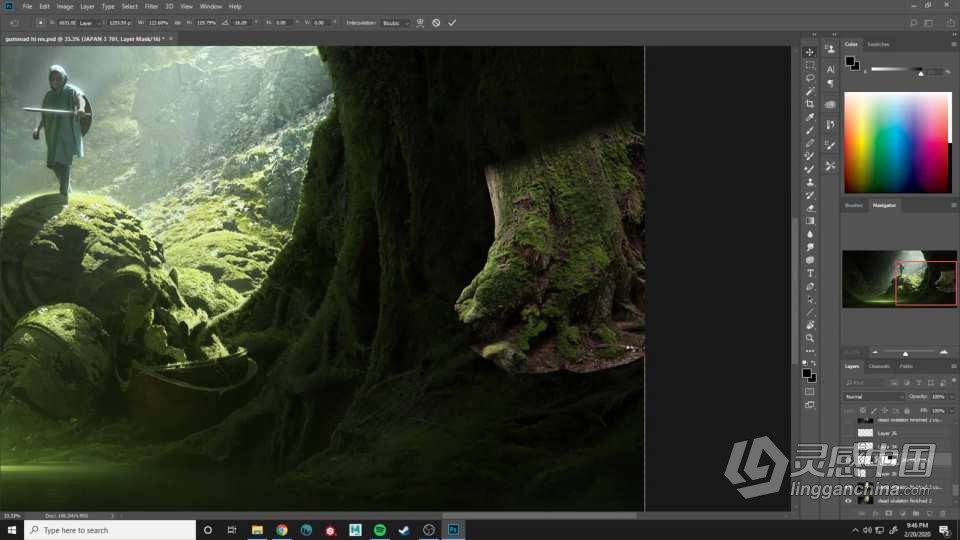Screen dimensions: 960x540
Task: Toggle maintain aspect ratio link
Action: pos(178,23)
